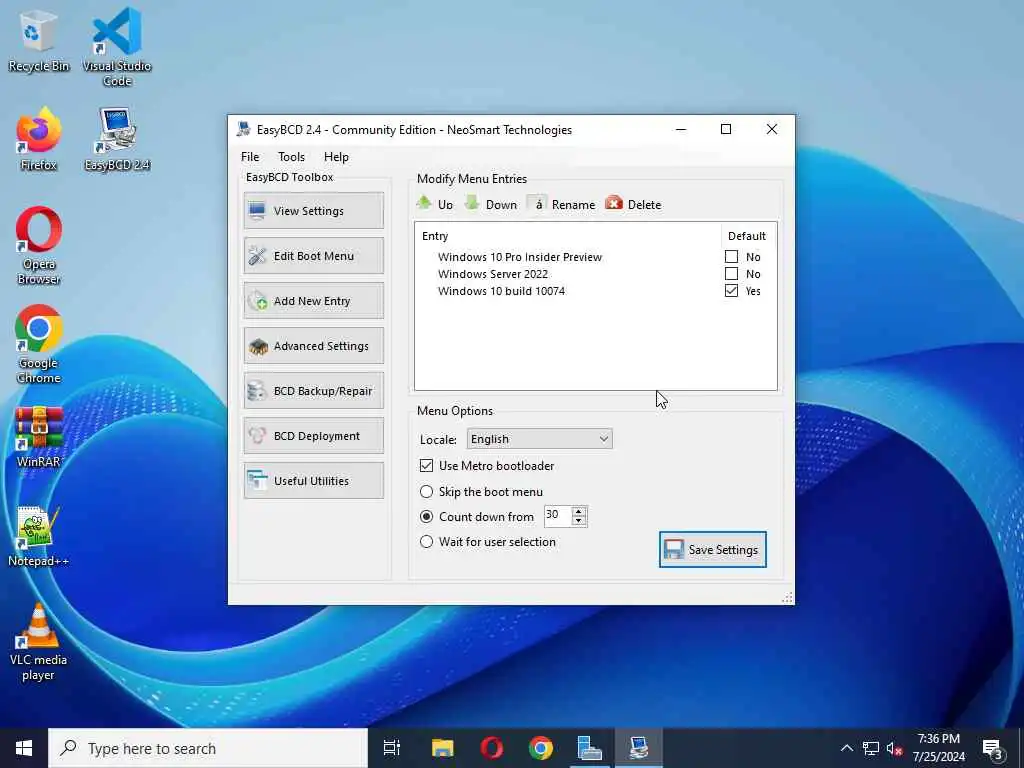Open Google Chrome desktop icon
This screenshot has height=768, width=1024.
pyautogui.click(x=39, y=345)
